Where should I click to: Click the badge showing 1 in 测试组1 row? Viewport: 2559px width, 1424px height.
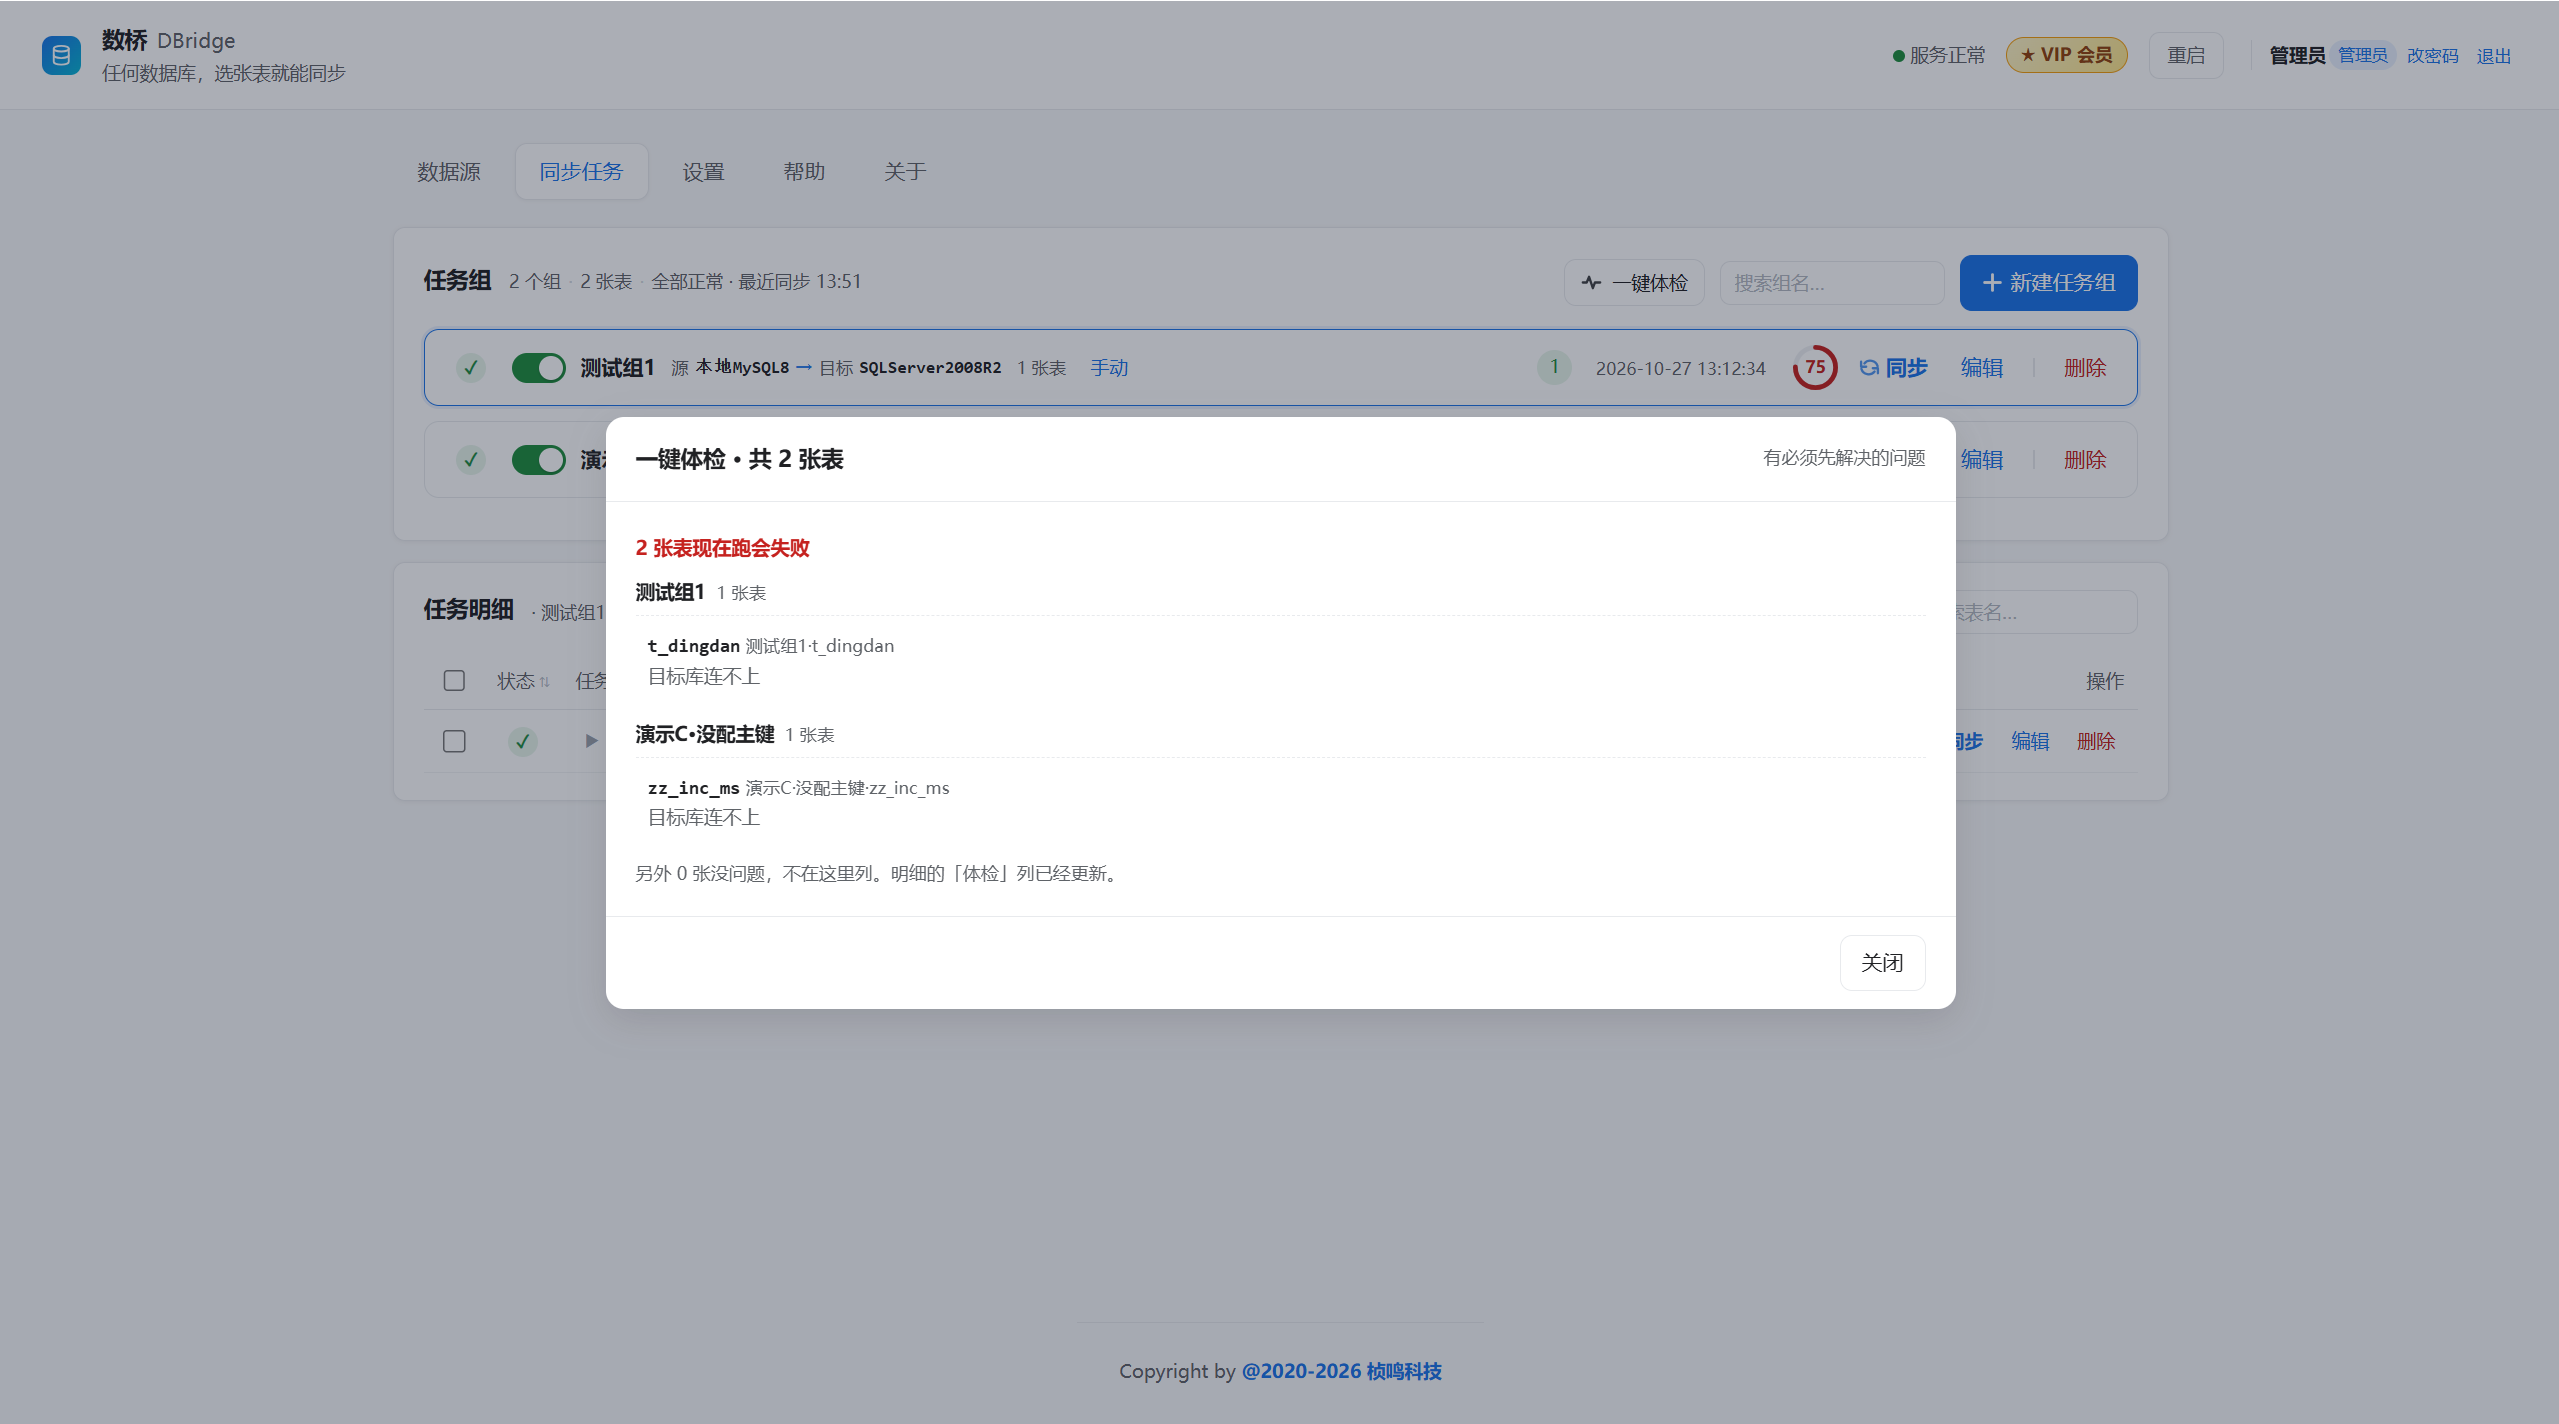[1554, 367]
